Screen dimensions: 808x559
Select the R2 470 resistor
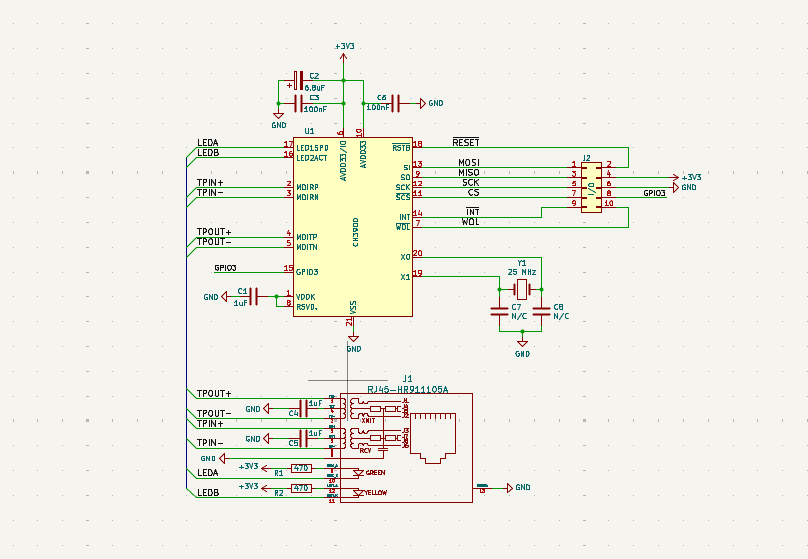click(x=299, y=488)
